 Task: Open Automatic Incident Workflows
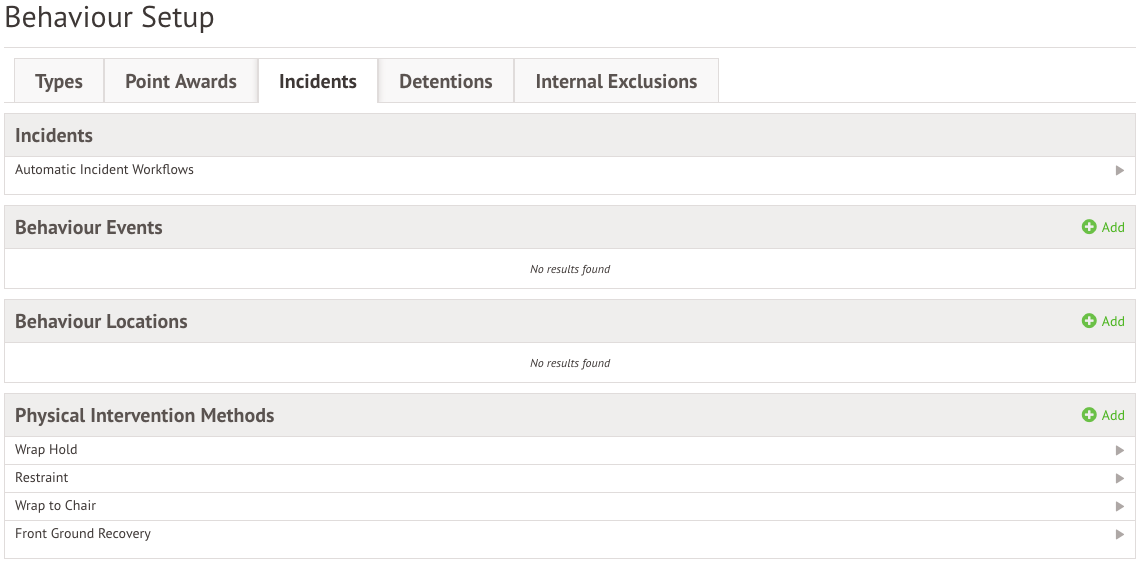pyautogui.click(x=105, y=170)
